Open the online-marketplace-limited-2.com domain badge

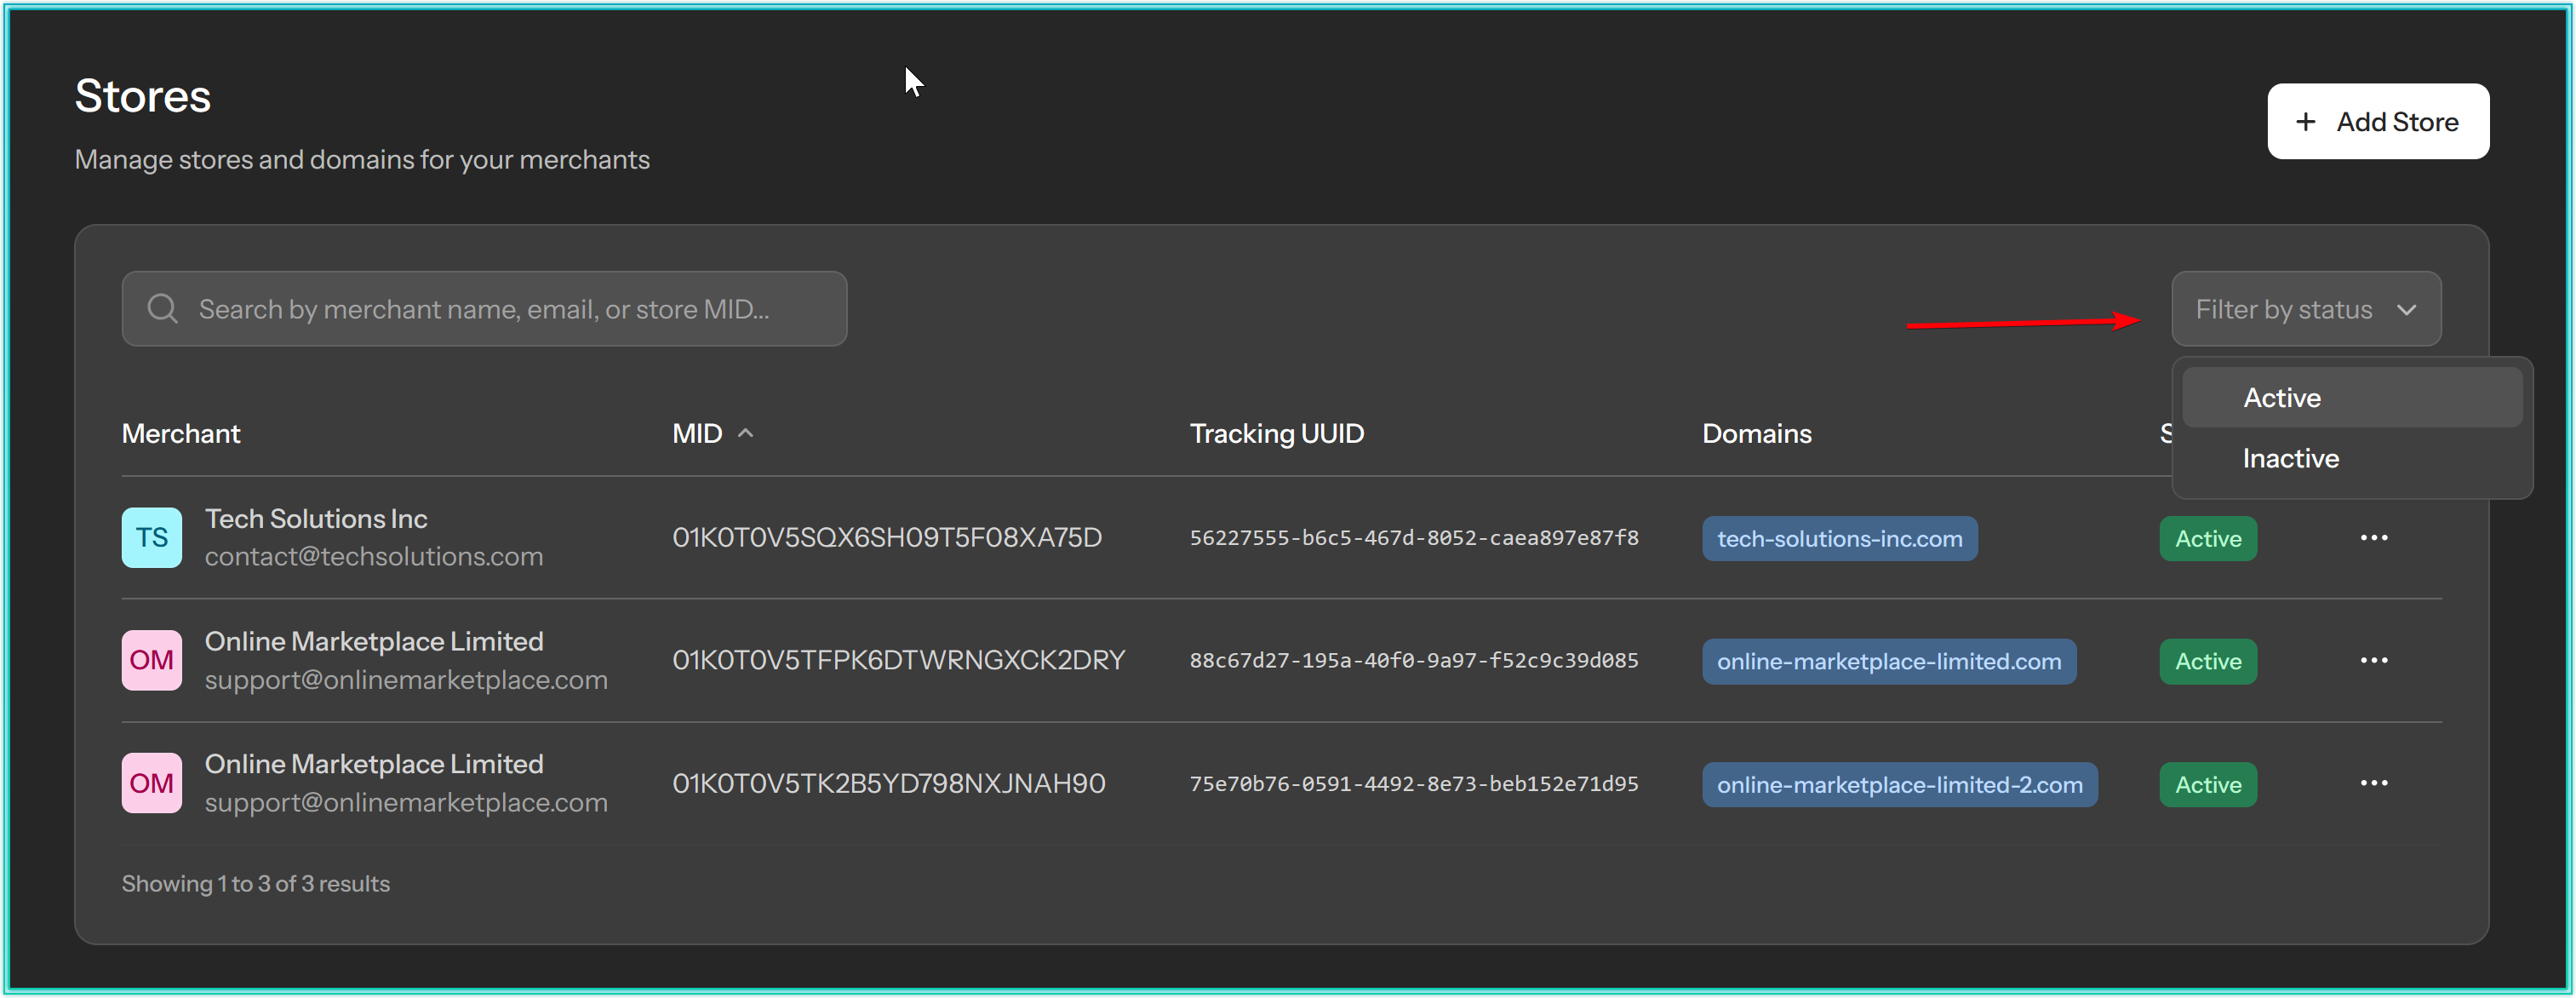point(1899,785)
